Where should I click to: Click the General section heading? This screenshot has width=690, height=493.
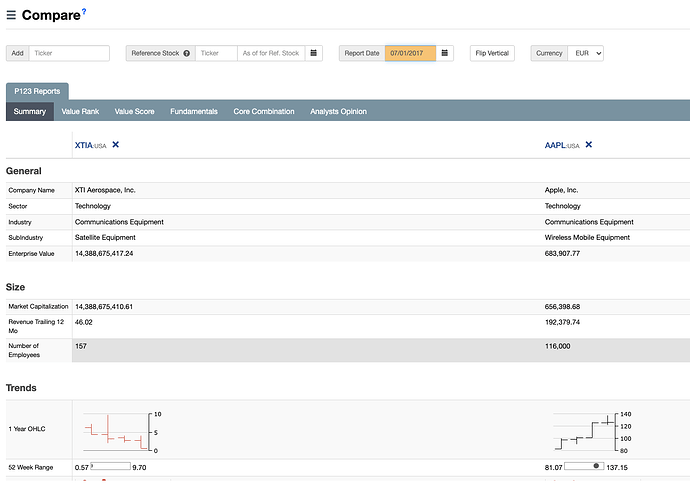24,171
